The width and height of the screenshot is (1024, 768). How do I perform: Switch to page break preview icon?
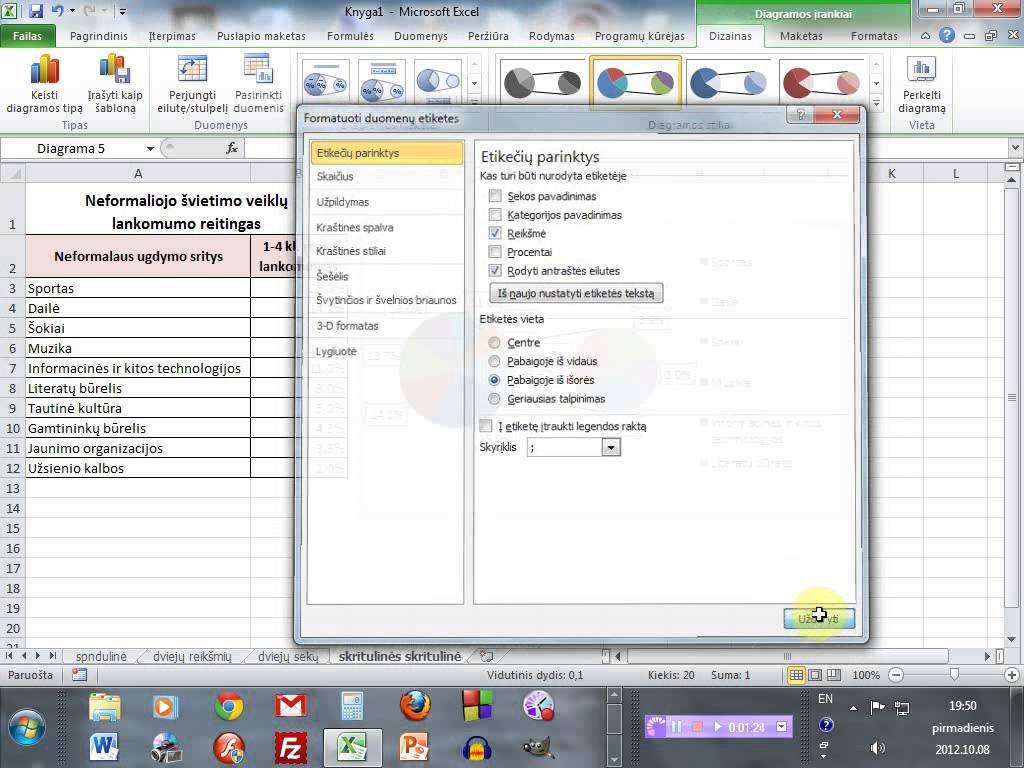tap(834, 675)
